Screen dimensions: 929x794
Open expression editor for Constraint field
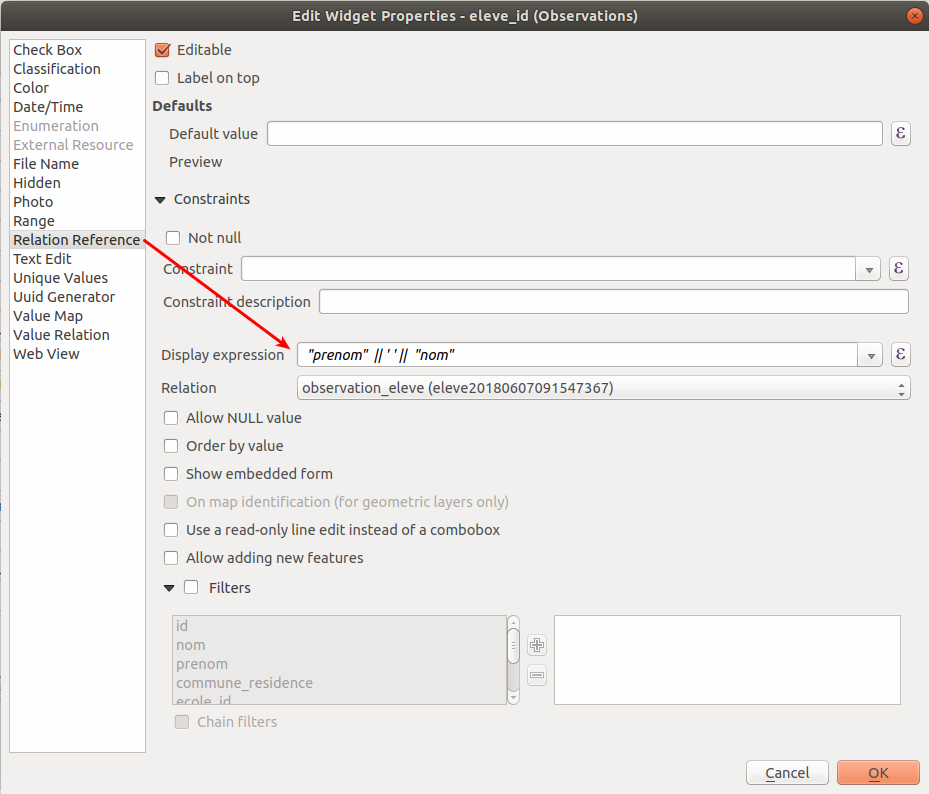point(898,268)
